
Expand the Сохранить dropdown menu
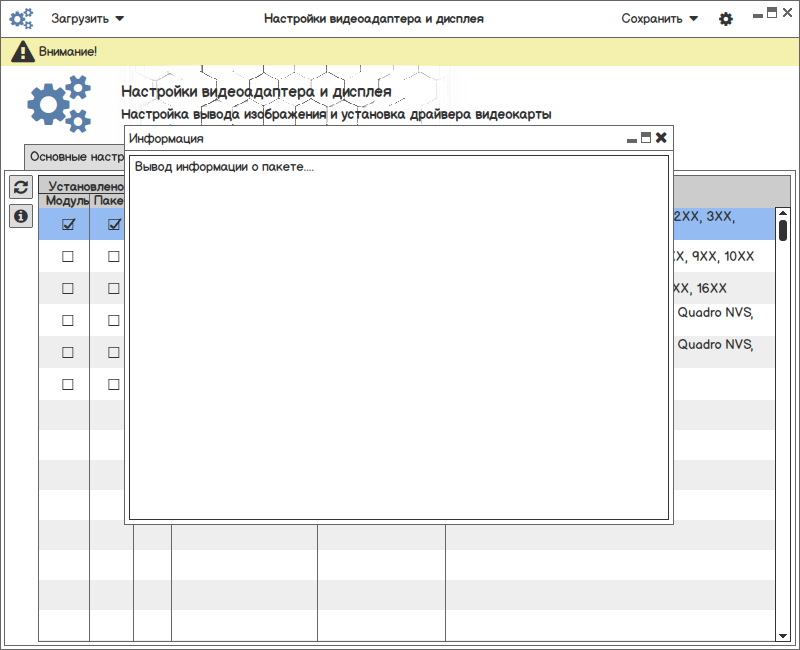coord(659,18)
